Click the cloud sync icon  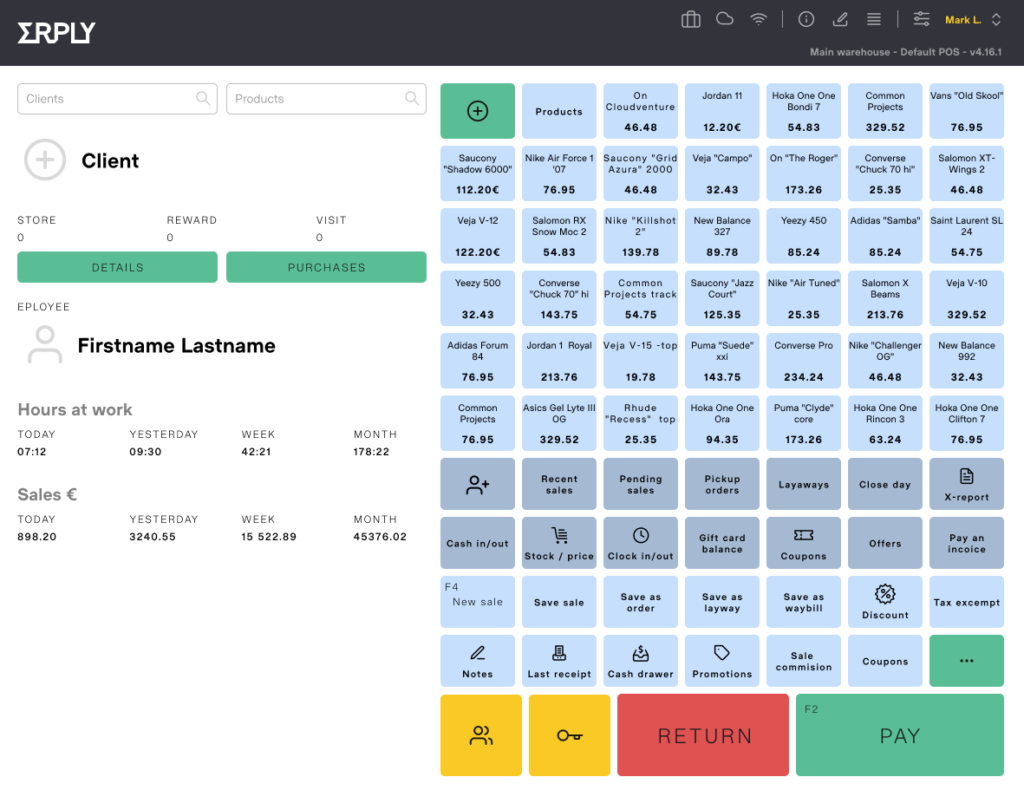coord(724,19)
